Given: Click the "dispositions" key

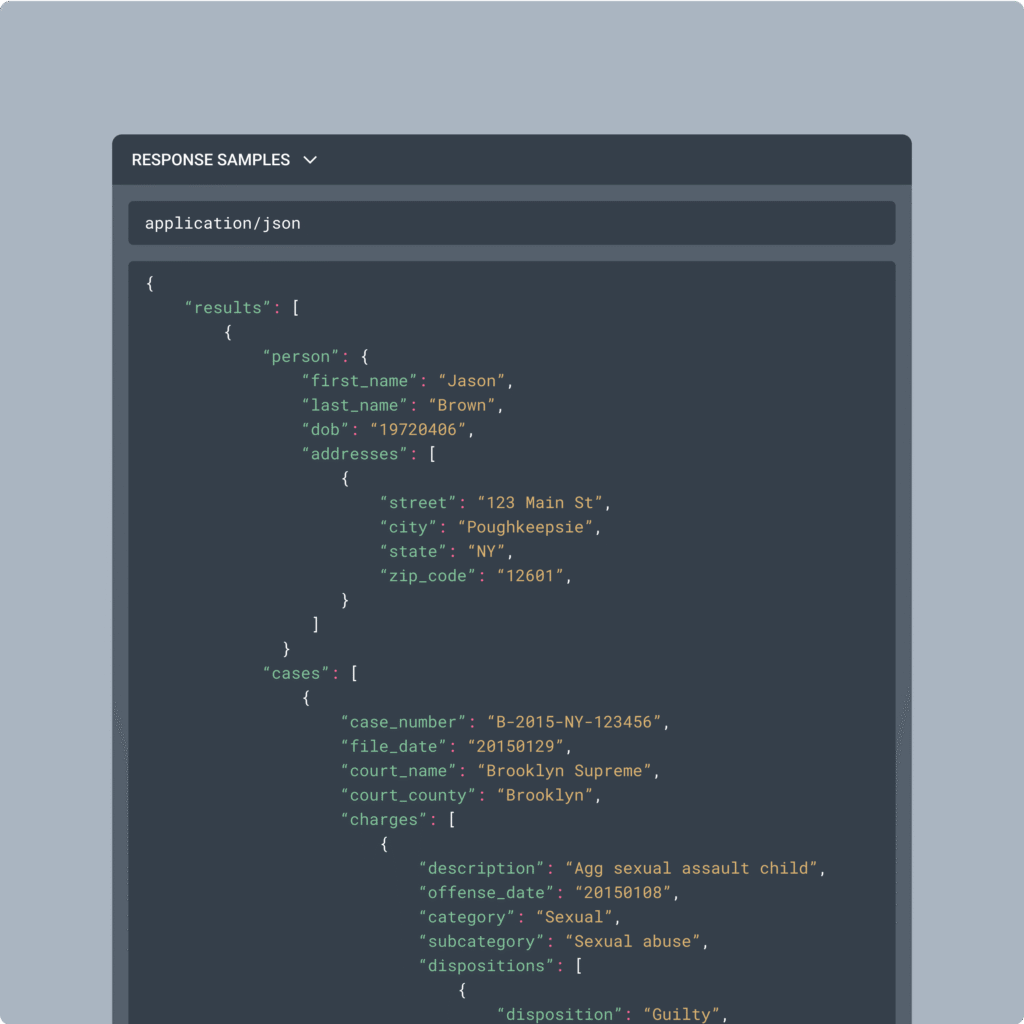Looking at the screenshot, I should pos(486,966).
